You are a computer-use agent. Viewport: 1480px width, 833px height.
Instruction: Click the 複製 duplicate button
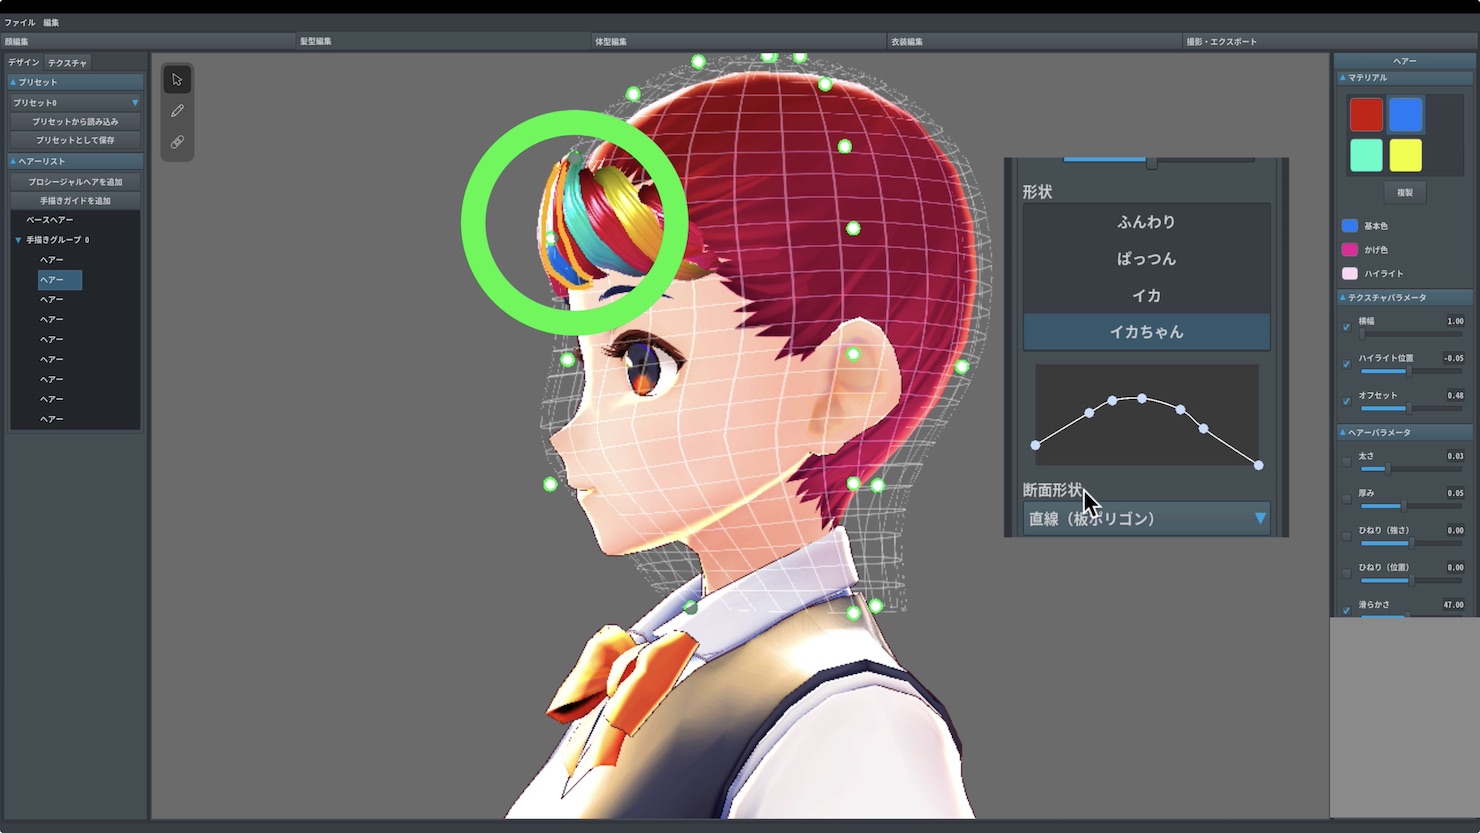[1405, 192]
